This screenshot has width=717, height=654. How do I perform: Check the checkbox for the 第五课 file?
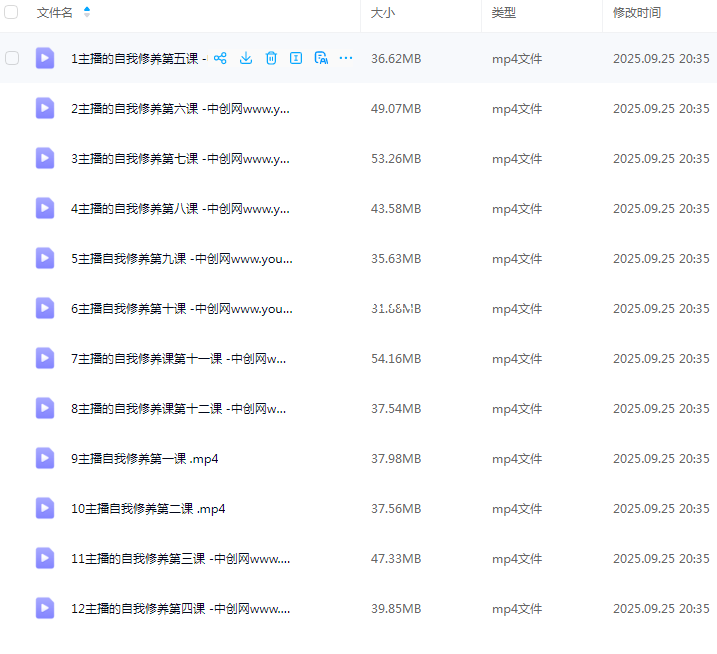12,58
